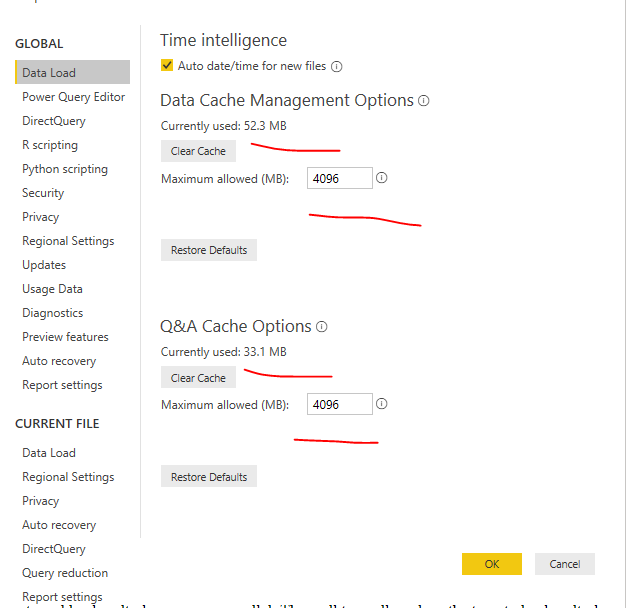Open R scripting options
The width and height of the screenshot is (626, 608).
50,145
